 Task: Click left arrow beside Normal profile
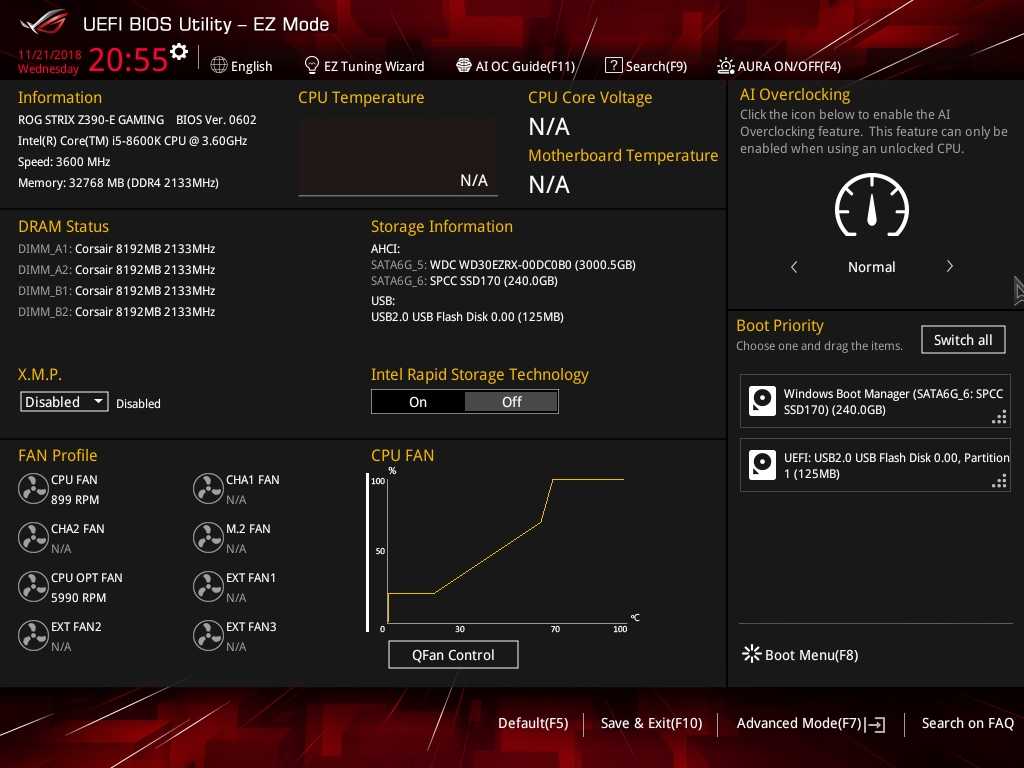pyautogui.click(x=794, y=267)
